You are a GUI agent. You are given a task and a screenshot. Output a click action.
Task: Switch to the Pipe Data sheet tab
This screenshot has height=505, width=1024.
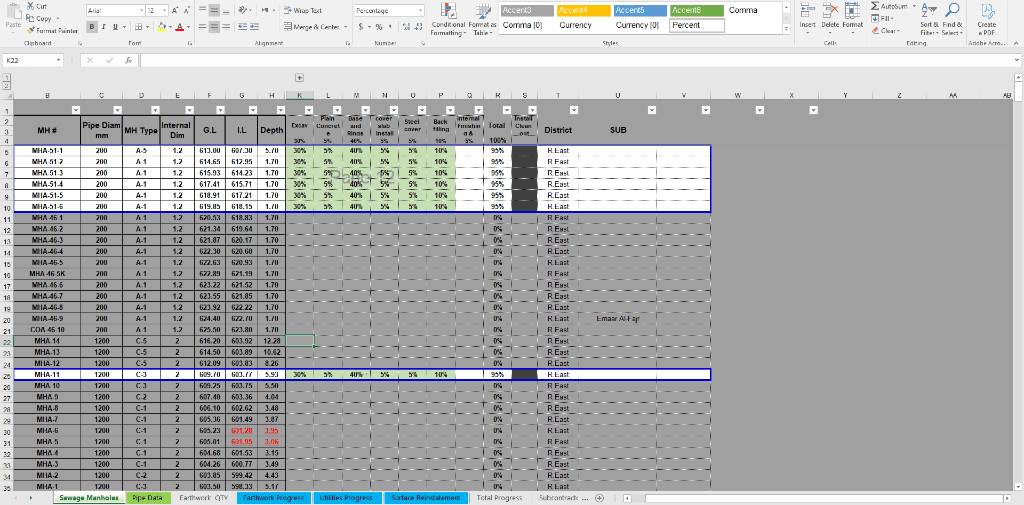(149, 497)
